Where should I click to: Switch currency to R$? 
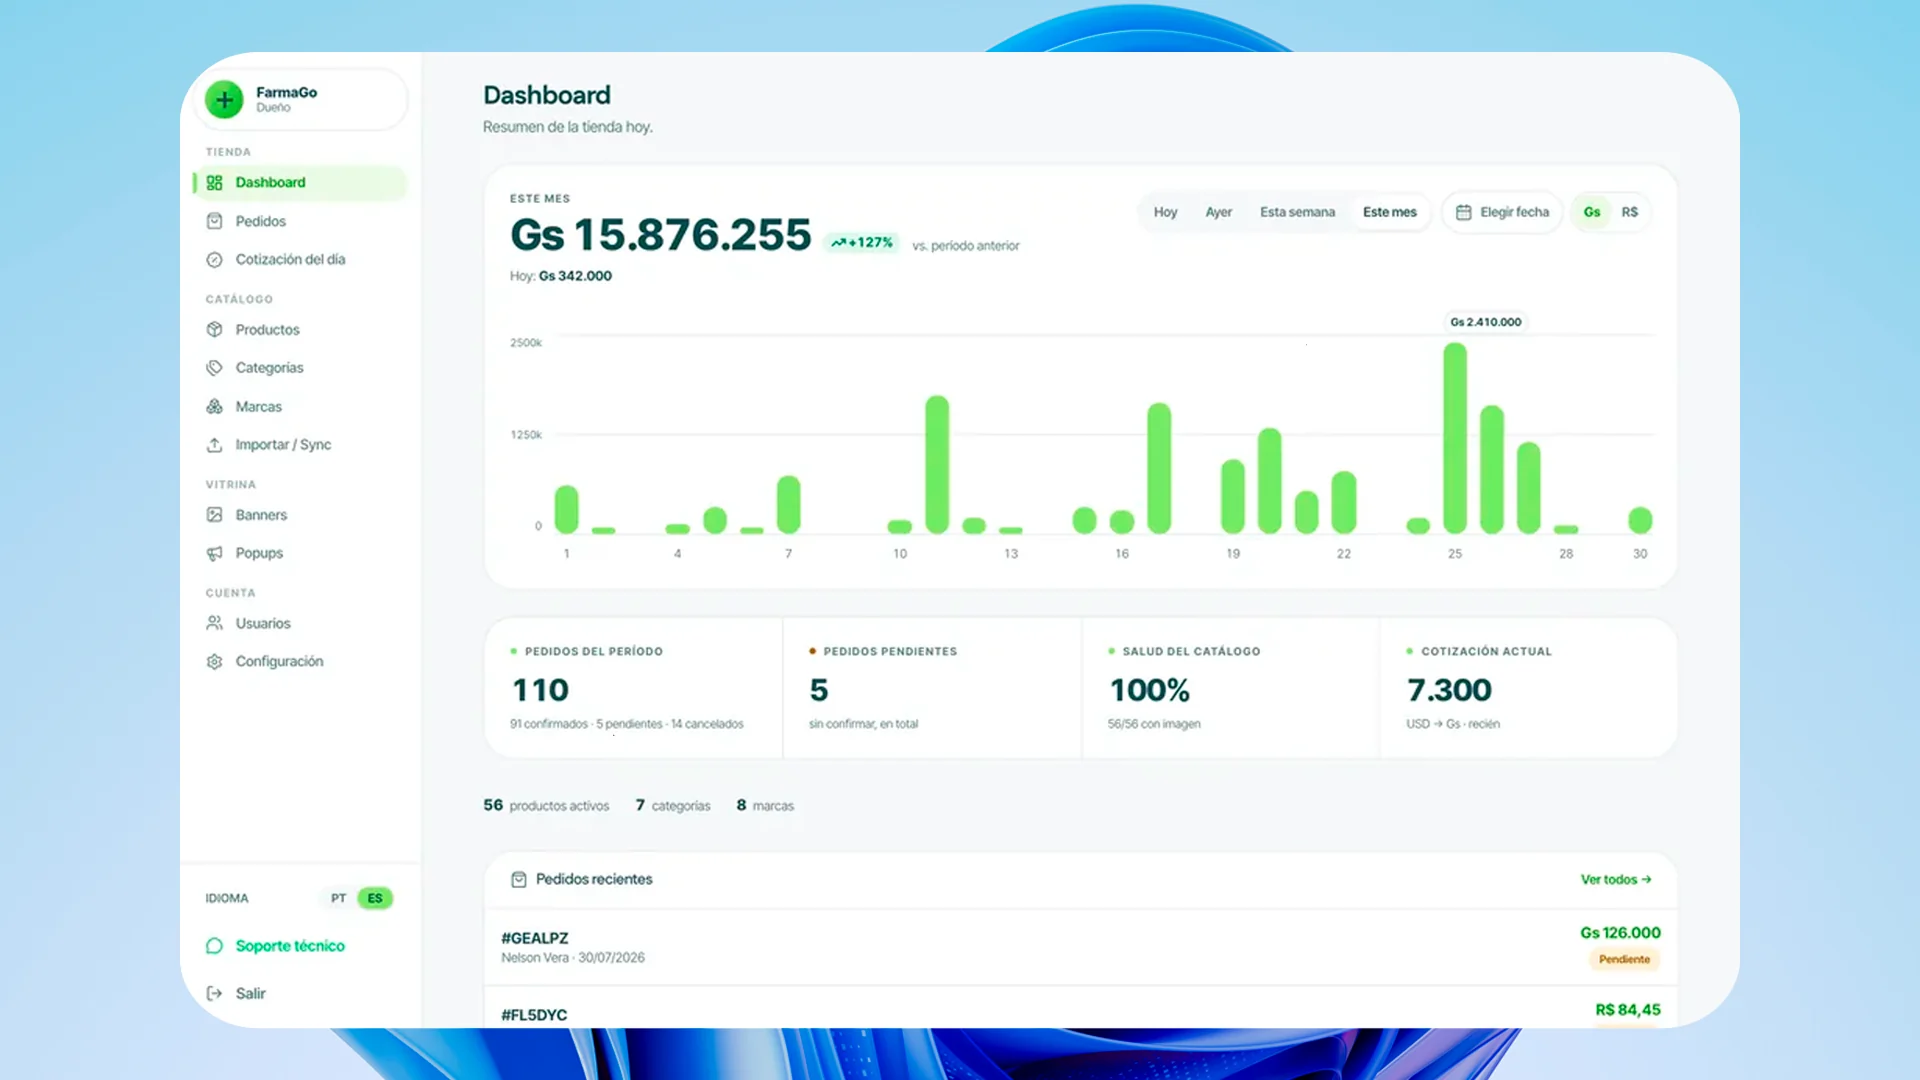[1630, 212]
